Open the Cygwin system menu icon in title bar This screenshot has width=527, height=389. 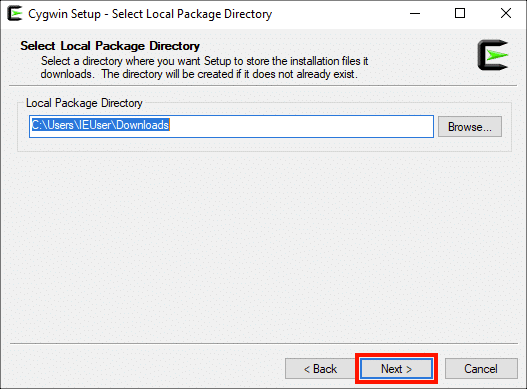pos(15,14)
